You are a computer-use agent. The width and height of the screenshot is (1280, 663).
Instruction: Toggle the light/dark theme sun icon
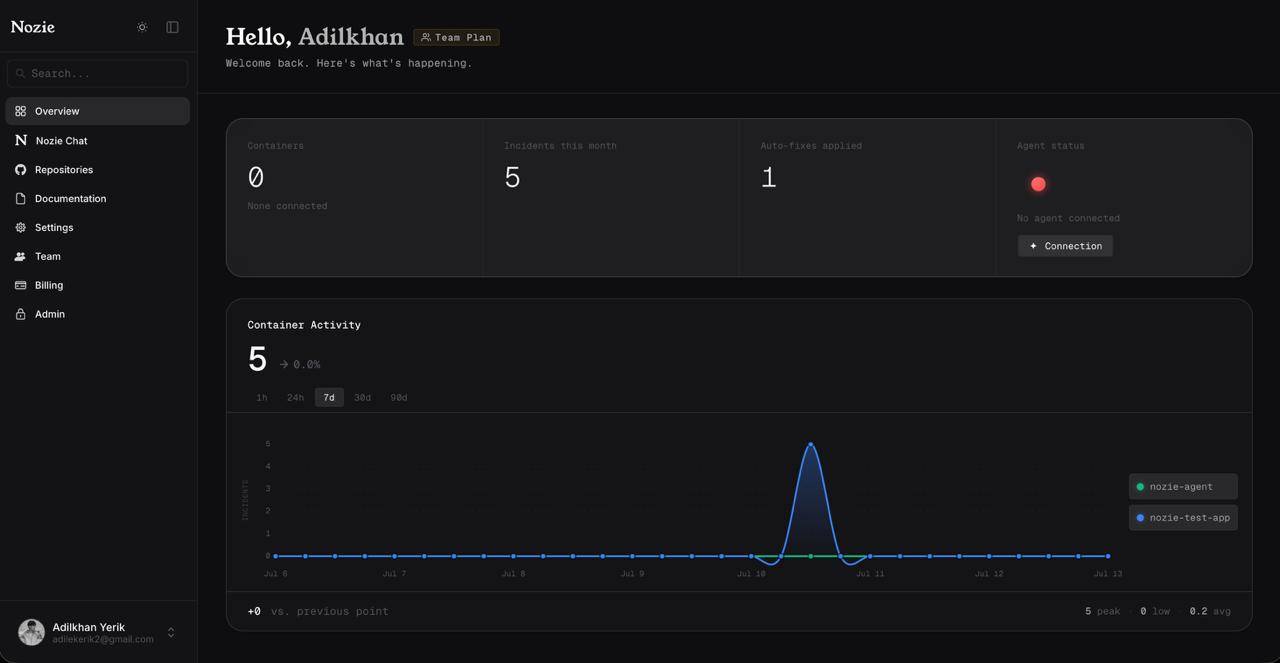tap(142, 27)
